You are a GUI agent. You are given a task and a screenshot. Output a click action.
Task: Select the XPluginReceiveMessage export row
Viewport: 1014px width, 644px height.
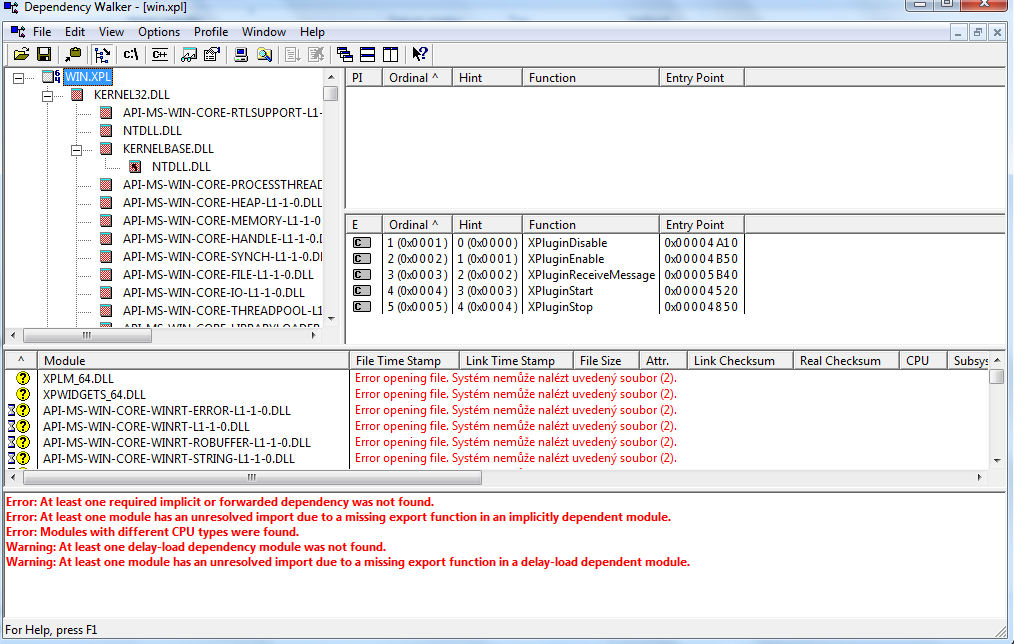(545, 275)
